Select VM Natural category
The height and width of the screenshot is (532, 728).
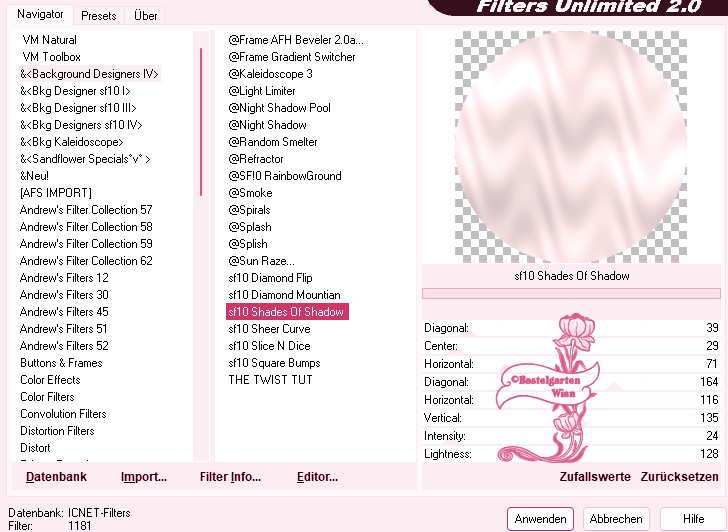pos(49,40)
